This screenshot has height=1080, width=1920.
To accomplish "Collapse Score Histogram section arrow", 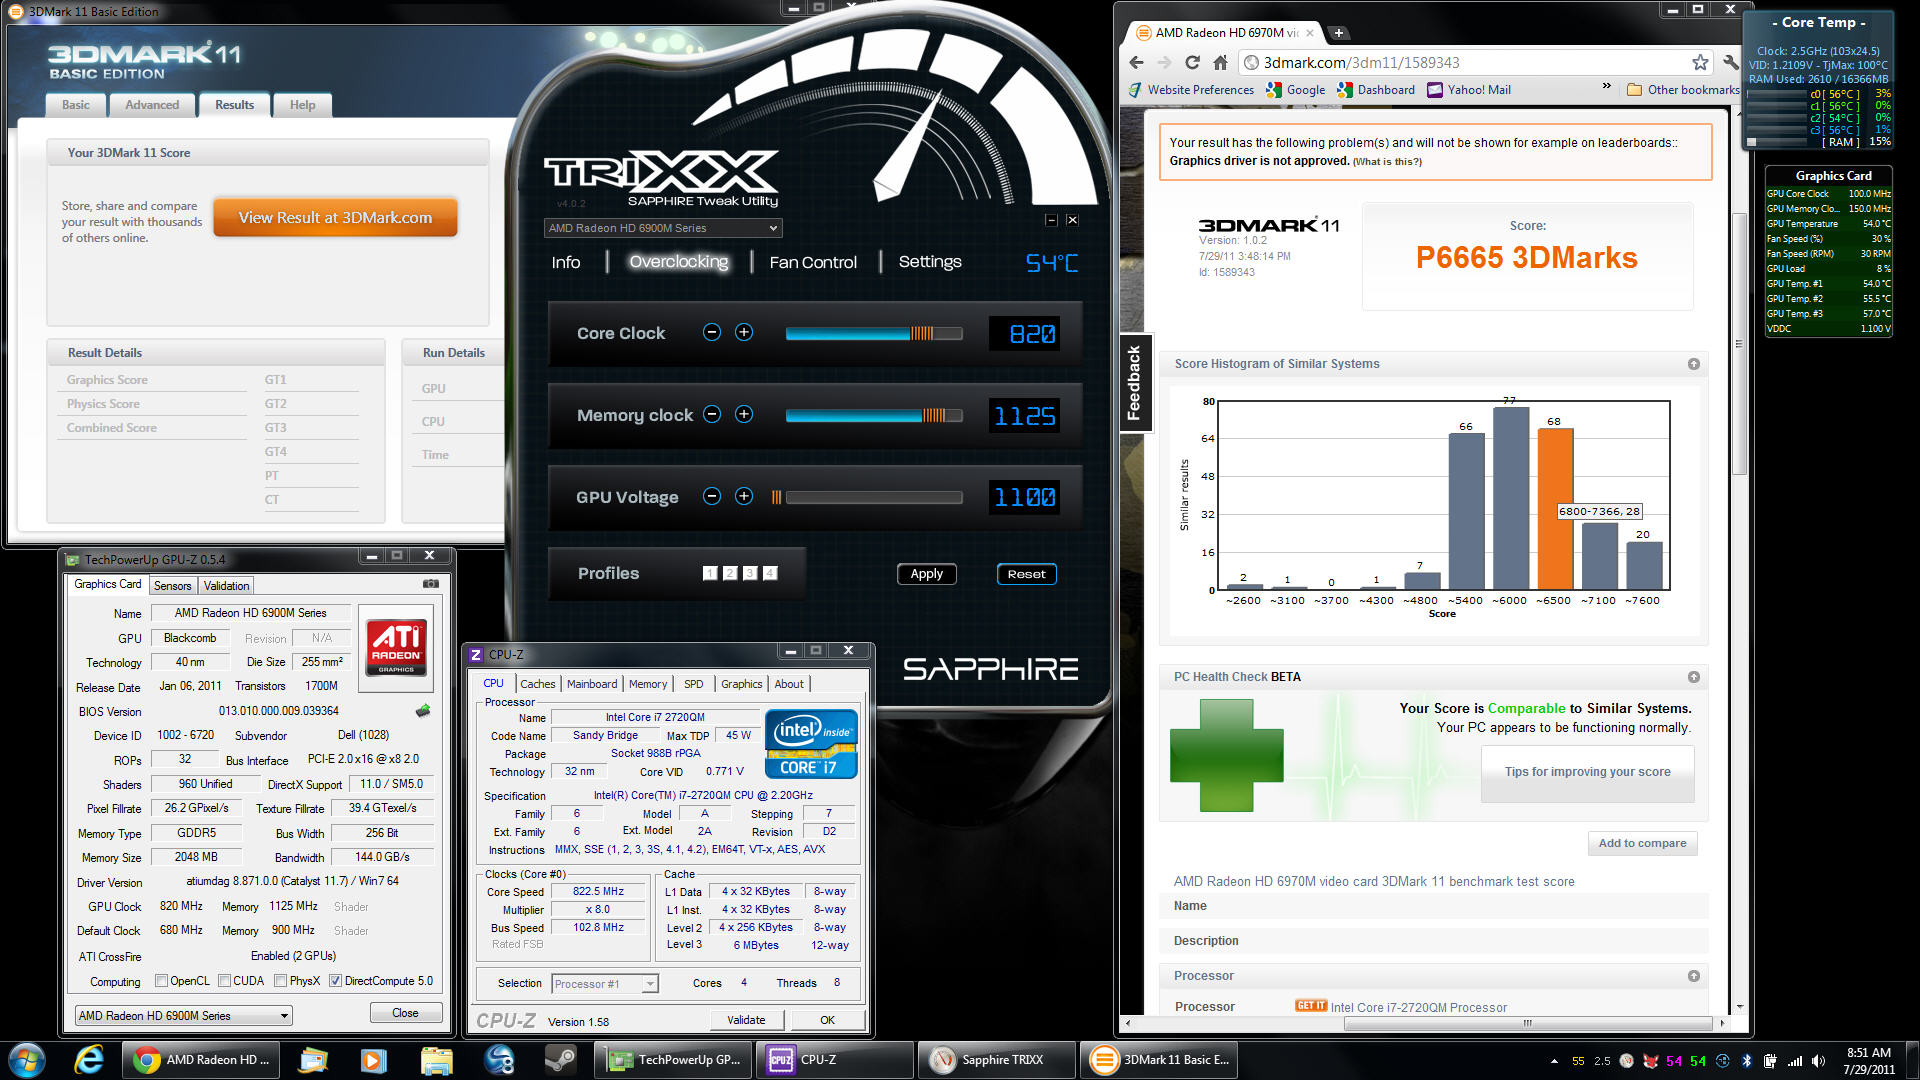I will [x=1694, y=364].
